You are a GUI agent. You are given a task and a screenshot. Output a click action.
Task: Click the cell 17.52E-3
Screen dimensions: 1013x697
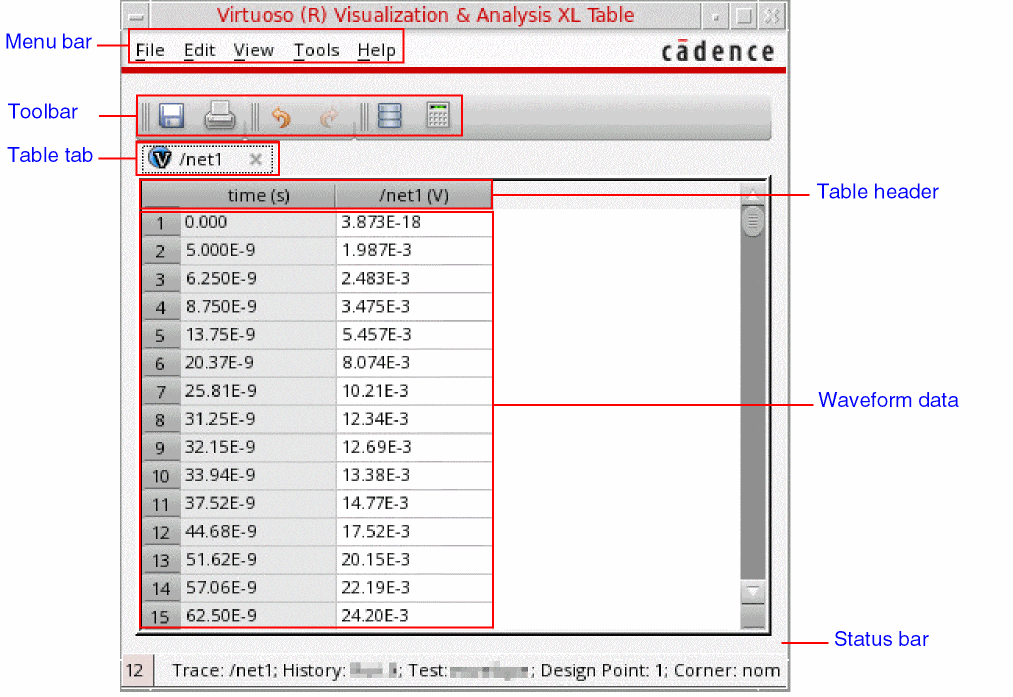point(414,532)
